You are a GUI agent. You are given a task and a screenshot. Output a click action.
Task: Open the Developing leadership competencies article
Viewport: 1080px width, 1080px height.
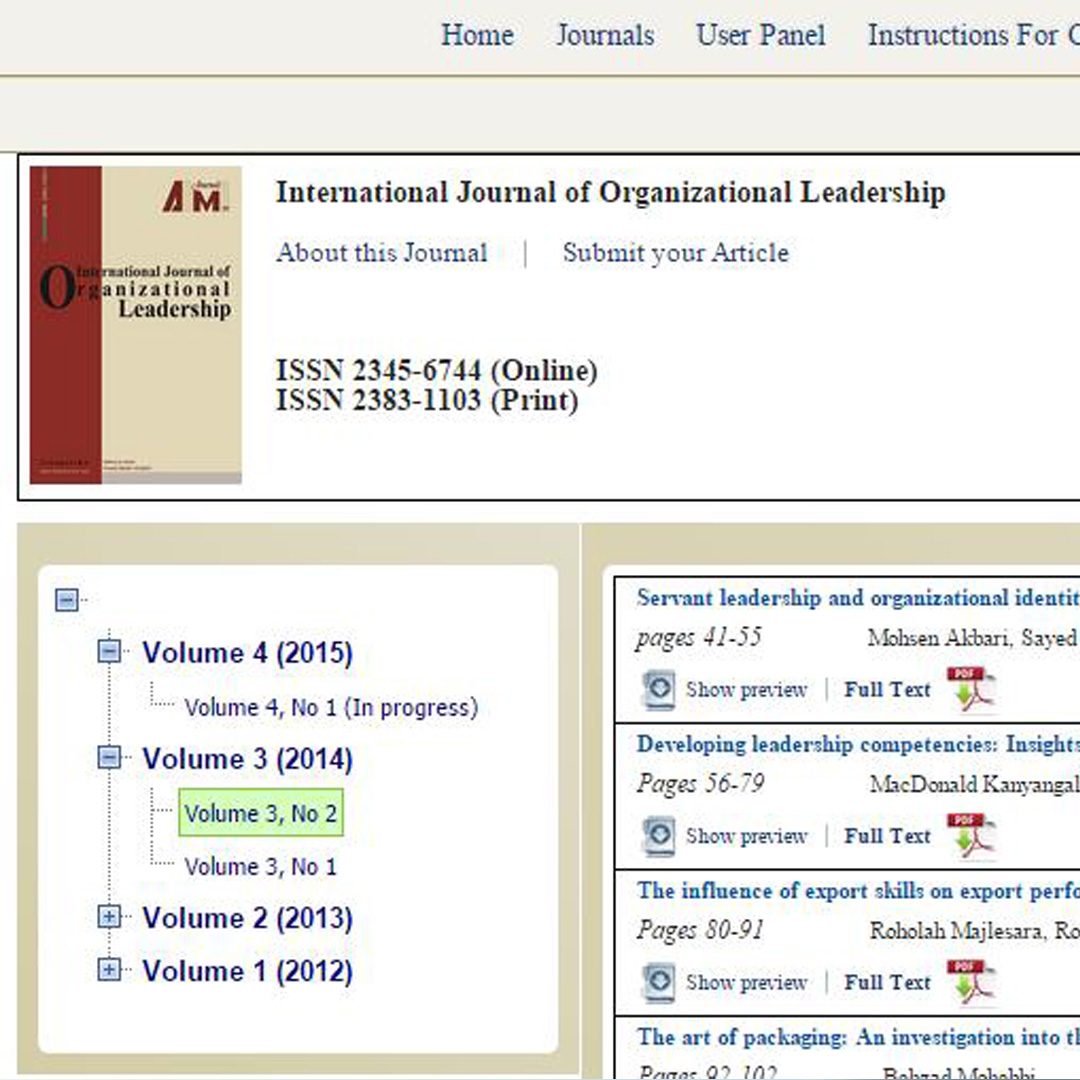pyautogui.click(x=858, y=745)
